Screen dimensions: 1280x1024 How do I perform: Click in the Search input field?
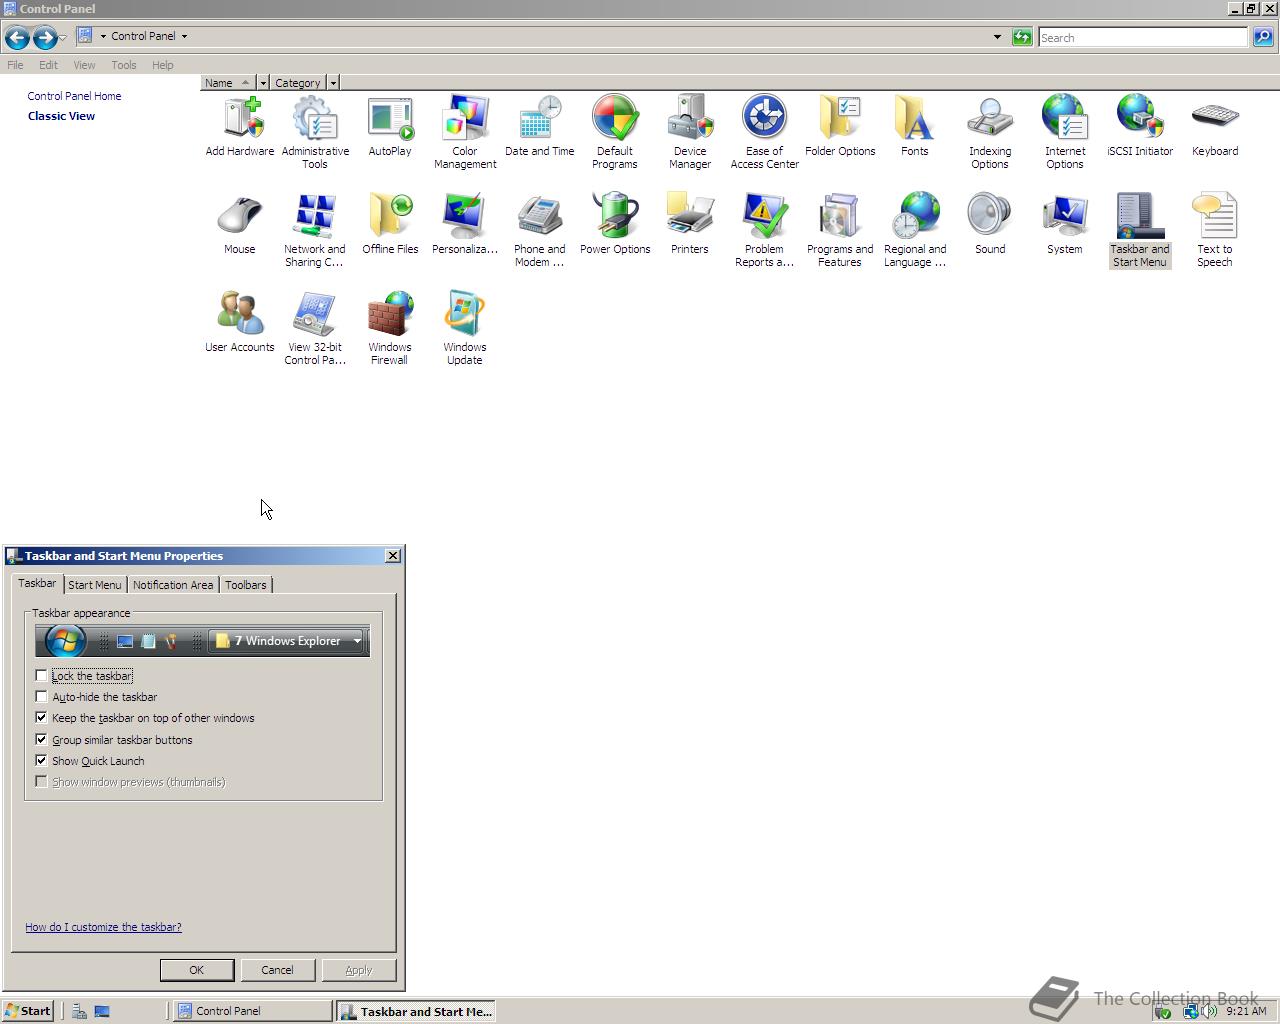(1143, 37)
